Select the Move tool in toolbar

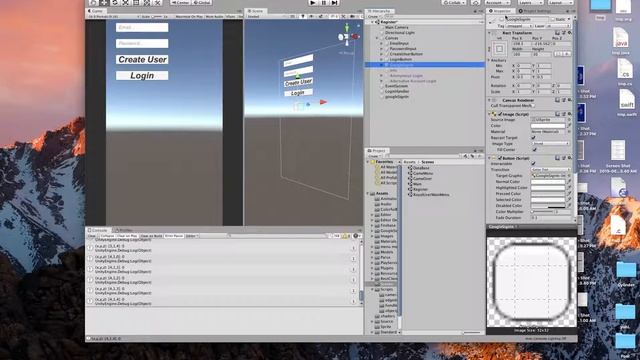coord(104,2)
